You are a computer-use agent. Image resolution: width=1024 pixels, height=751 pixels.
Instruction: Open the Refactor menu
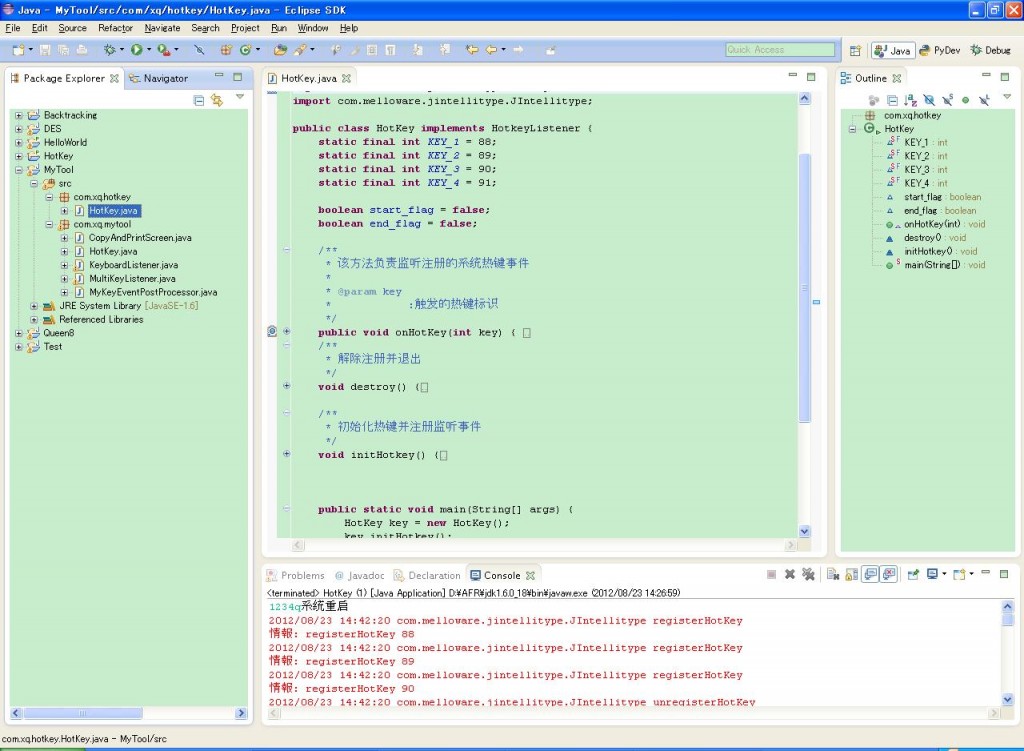click(115, 28)
